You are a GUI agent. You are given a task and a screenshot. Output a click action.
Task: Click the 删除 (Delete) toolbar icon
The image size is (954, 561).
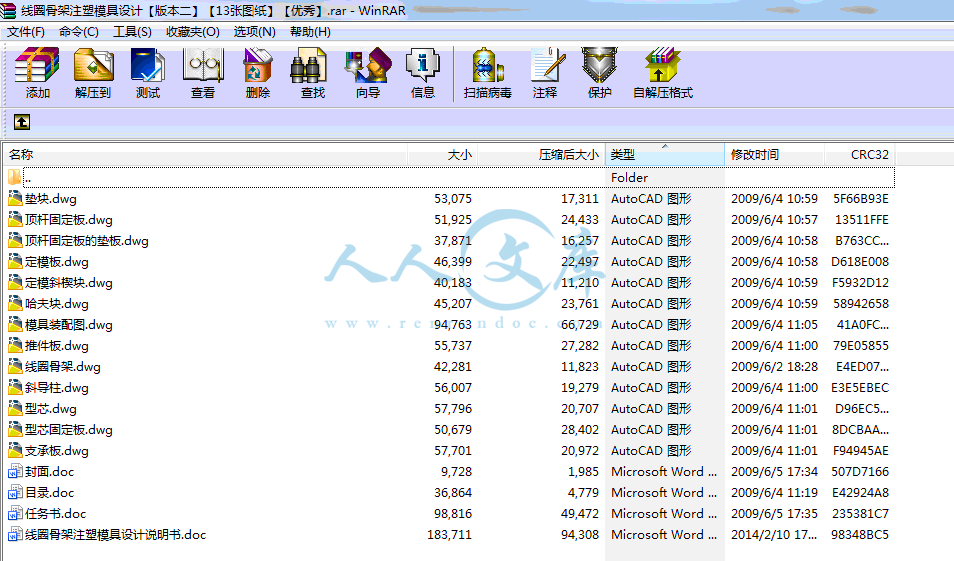258,65
